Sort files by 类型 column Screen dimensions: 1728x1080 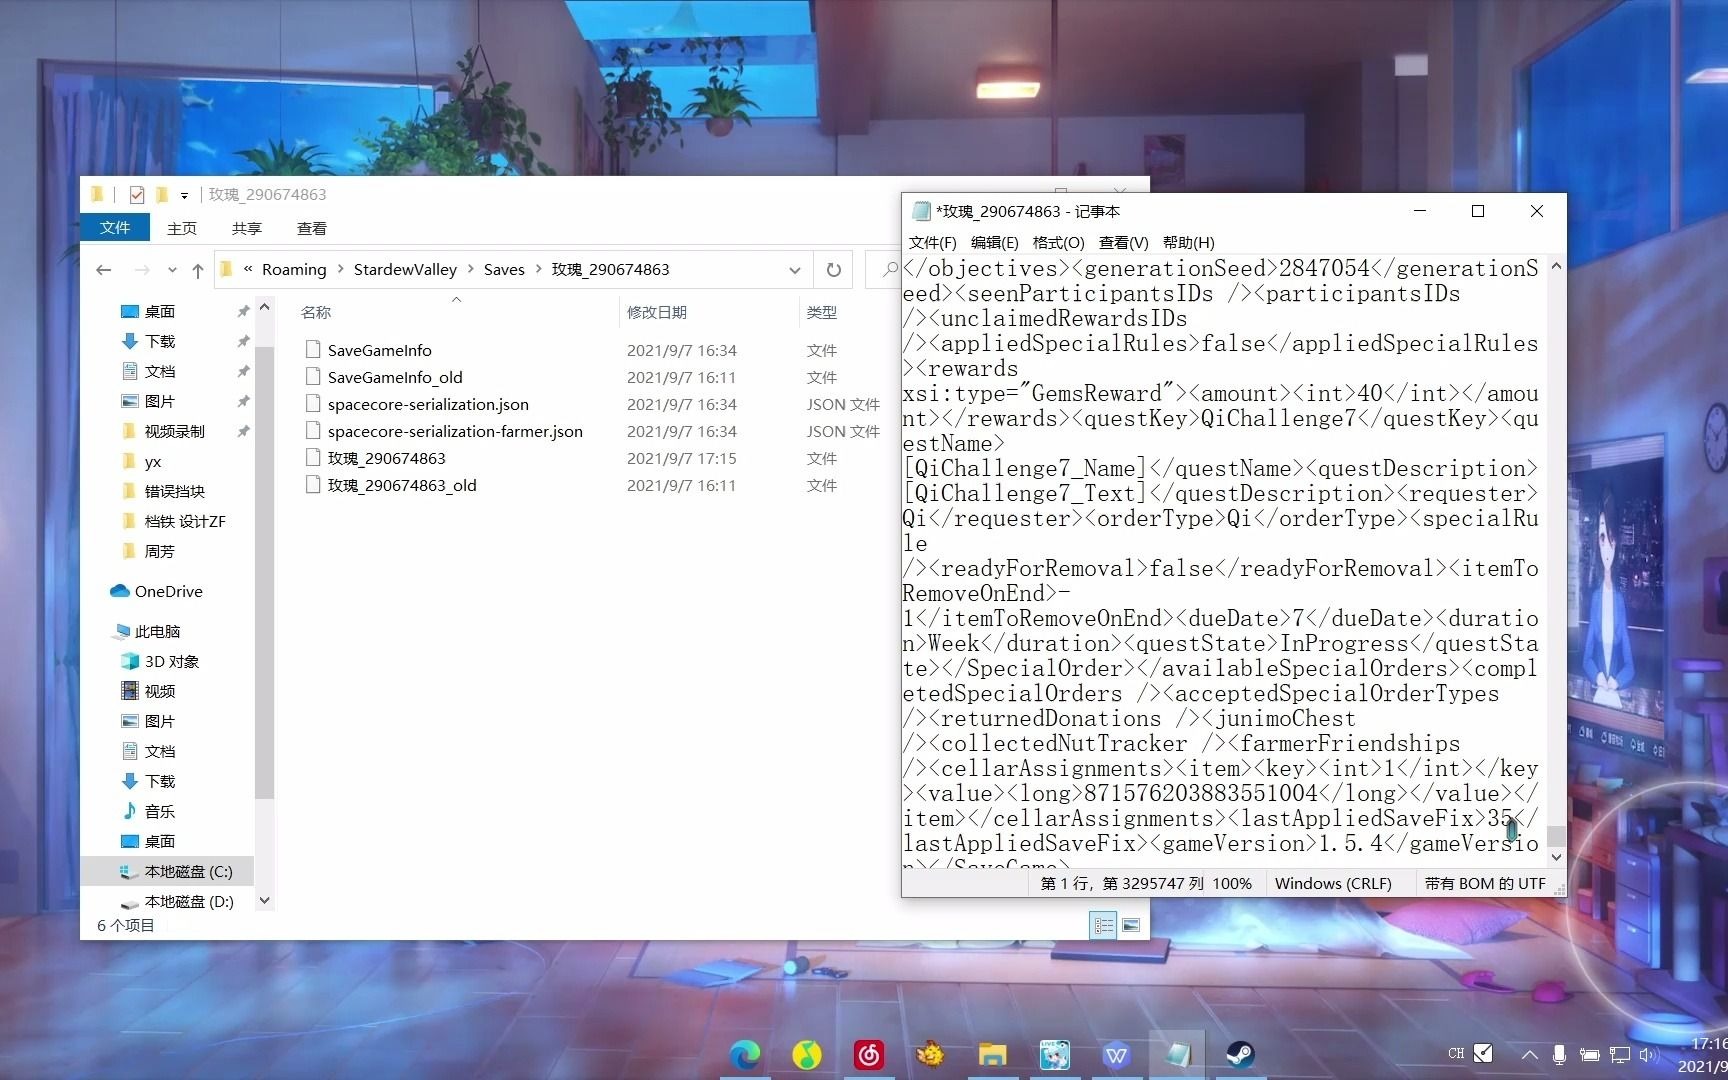(822, 312)
